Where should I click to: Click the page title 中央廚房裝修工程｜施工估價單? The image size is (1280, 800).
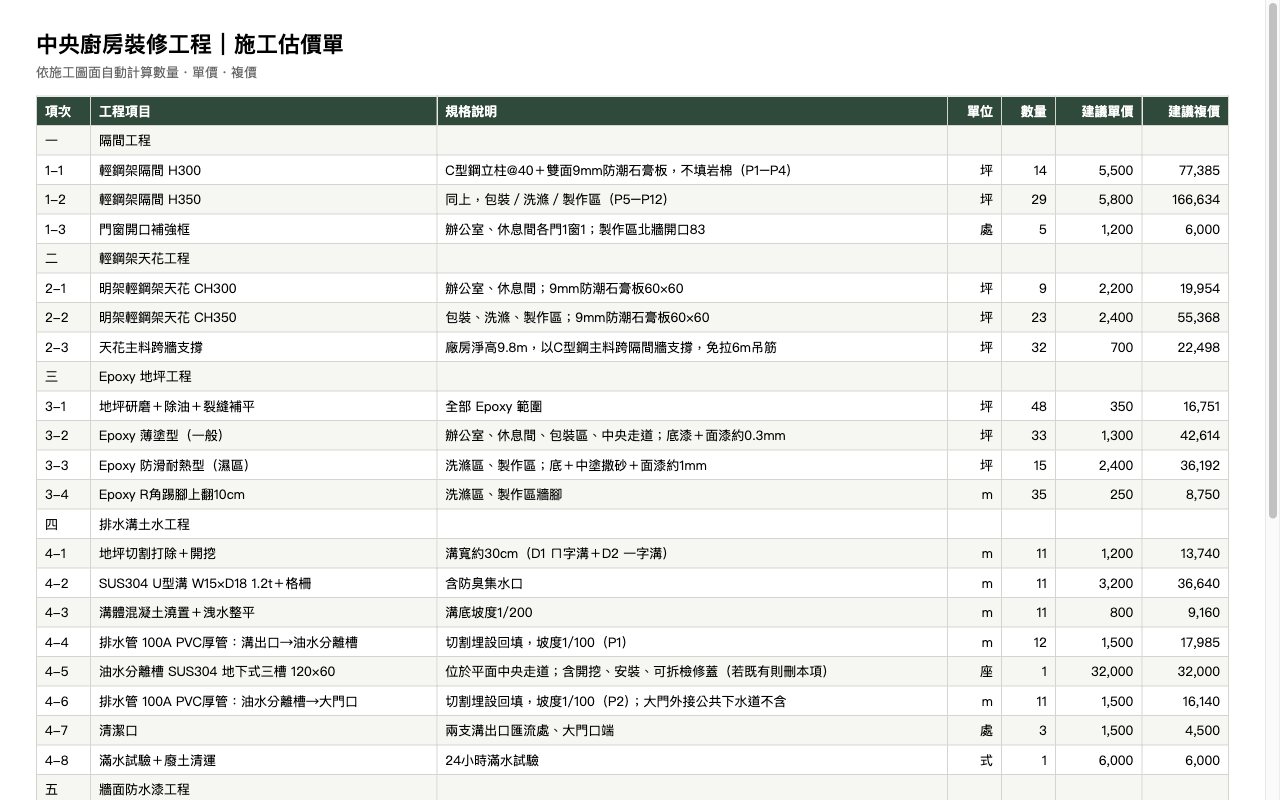[x=190, y=44]
